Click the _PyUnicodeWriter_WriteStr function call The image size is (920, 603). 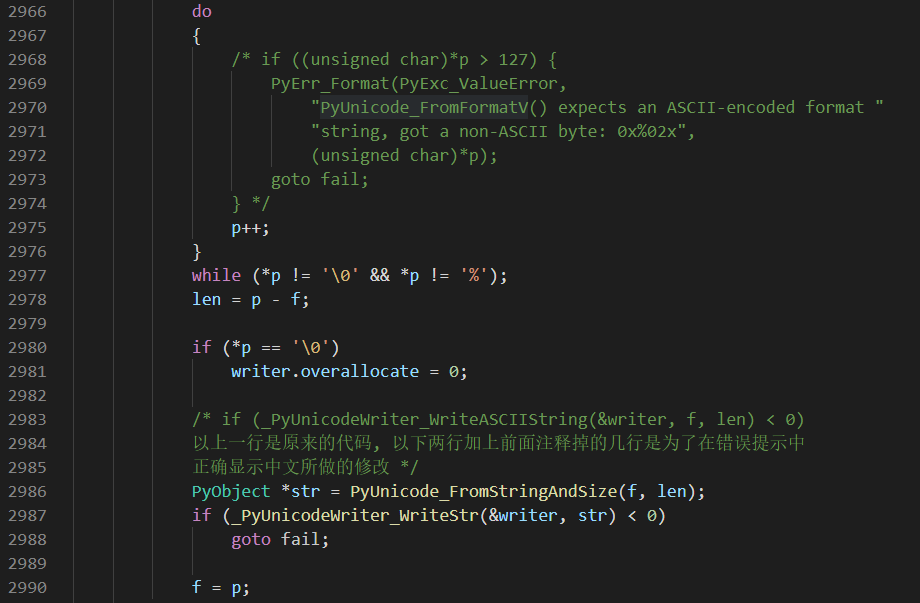360,516
